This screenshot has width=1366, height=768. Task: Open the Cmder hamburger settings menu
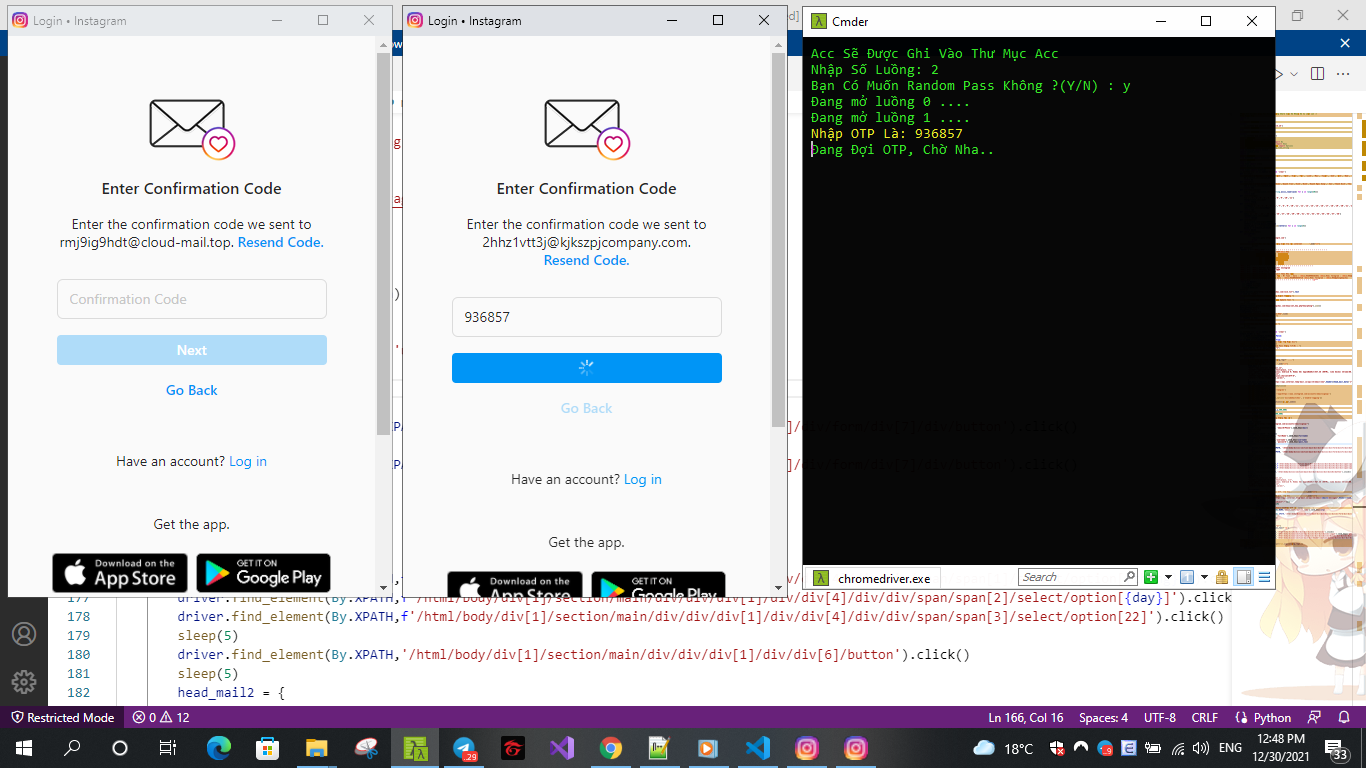pos(1264,577)
